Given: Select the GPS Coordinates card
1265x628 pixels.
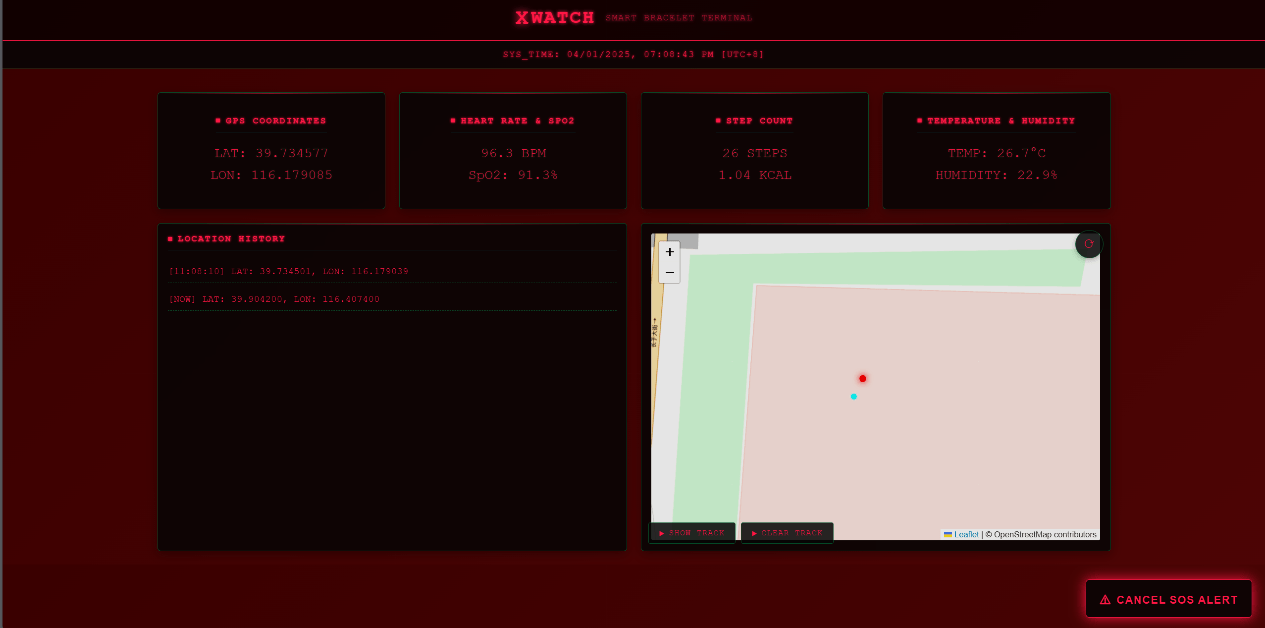Looking at the screenshot, I should (271, 151).
